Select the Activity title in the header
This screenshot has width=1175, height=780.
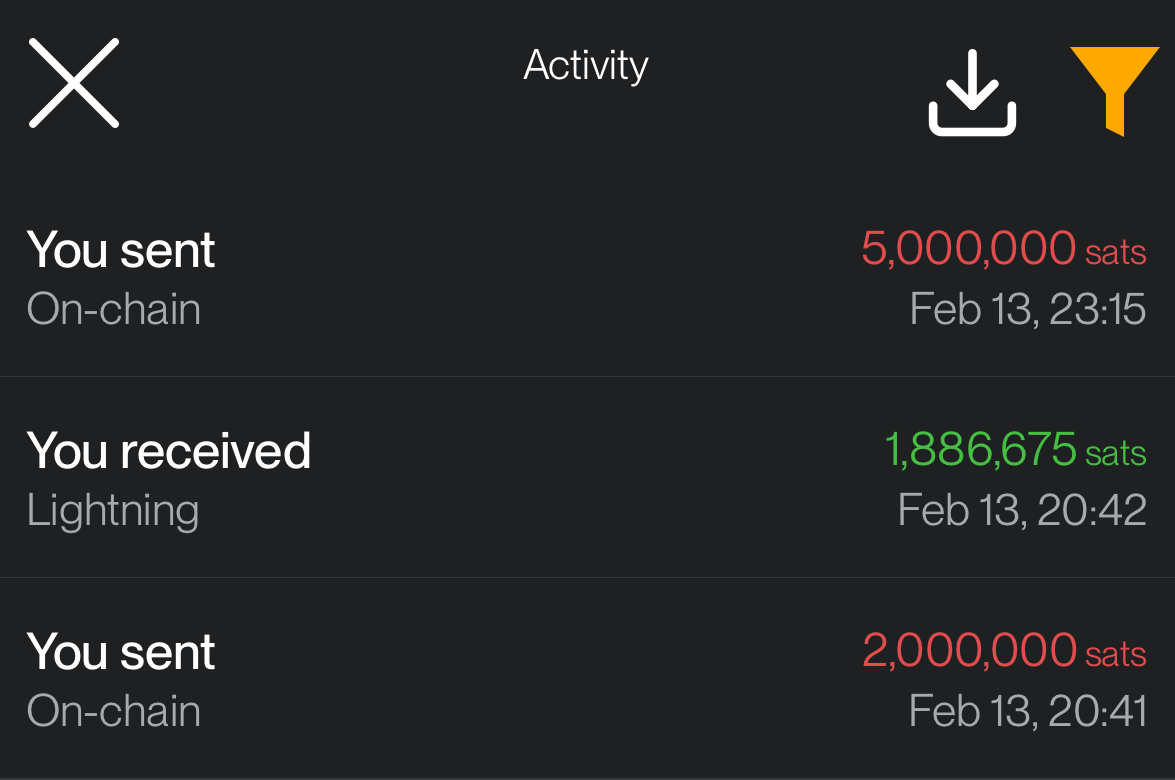(586, 65)
